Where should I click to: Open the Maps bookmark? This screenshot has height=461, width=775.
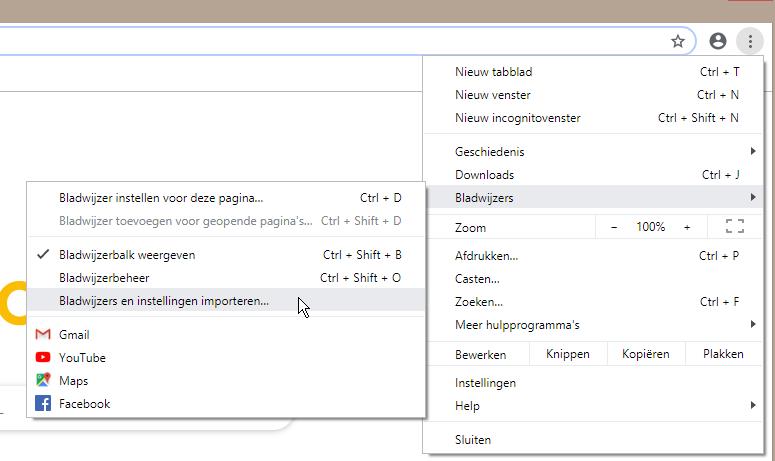[x=73, y=381]
